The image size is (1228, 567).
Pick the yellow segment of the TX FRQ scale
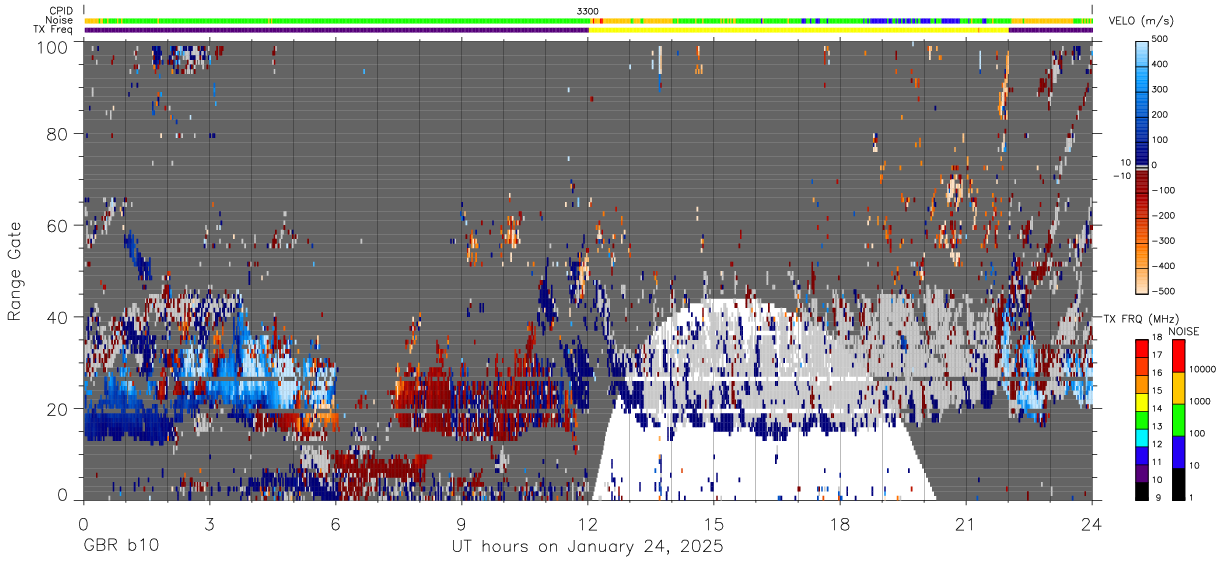[x=1142, y=402]
